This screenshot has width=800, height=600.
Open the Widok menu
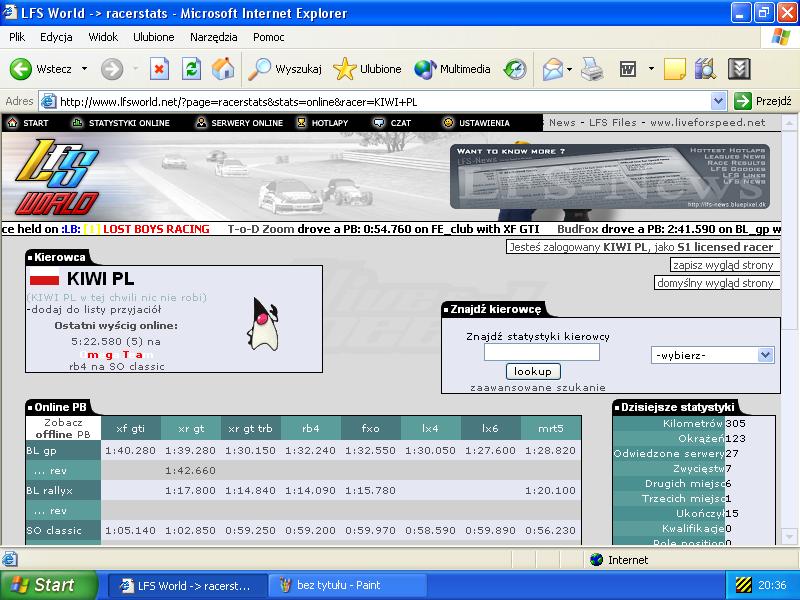(x=103, y=37)
